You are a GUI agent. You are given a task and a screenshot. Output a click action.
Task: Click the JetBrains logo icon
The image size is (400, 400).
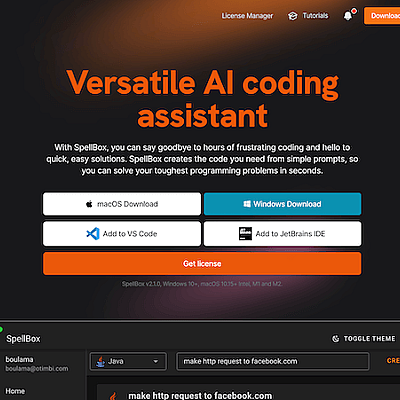point(245,234)
